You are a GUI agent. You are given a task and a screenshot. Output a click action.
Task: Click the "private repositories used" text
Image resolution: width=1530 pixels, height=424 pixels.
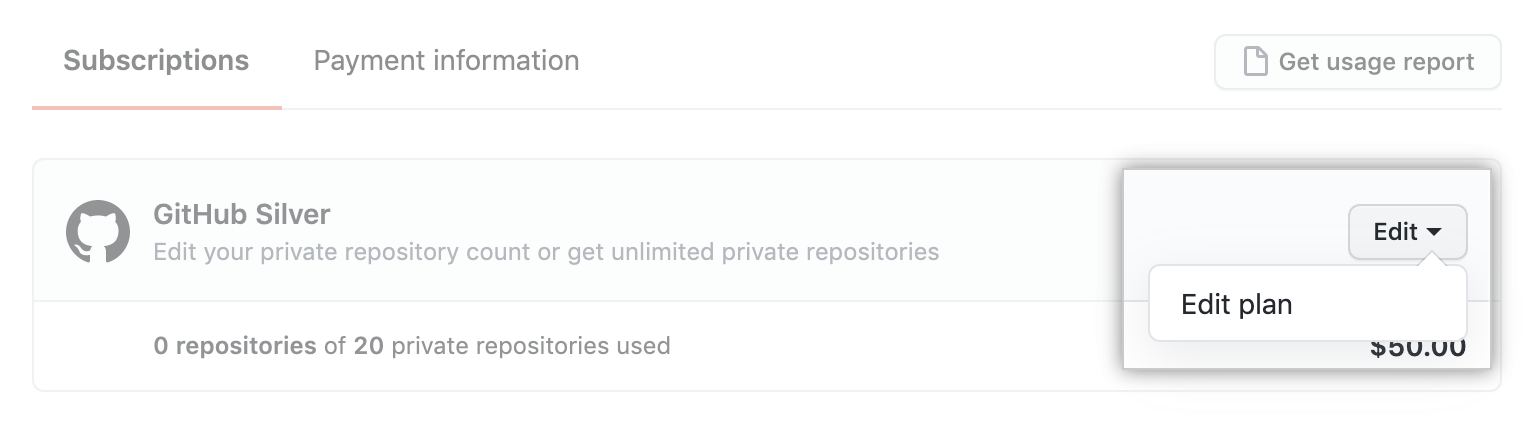tap(530, 346)
